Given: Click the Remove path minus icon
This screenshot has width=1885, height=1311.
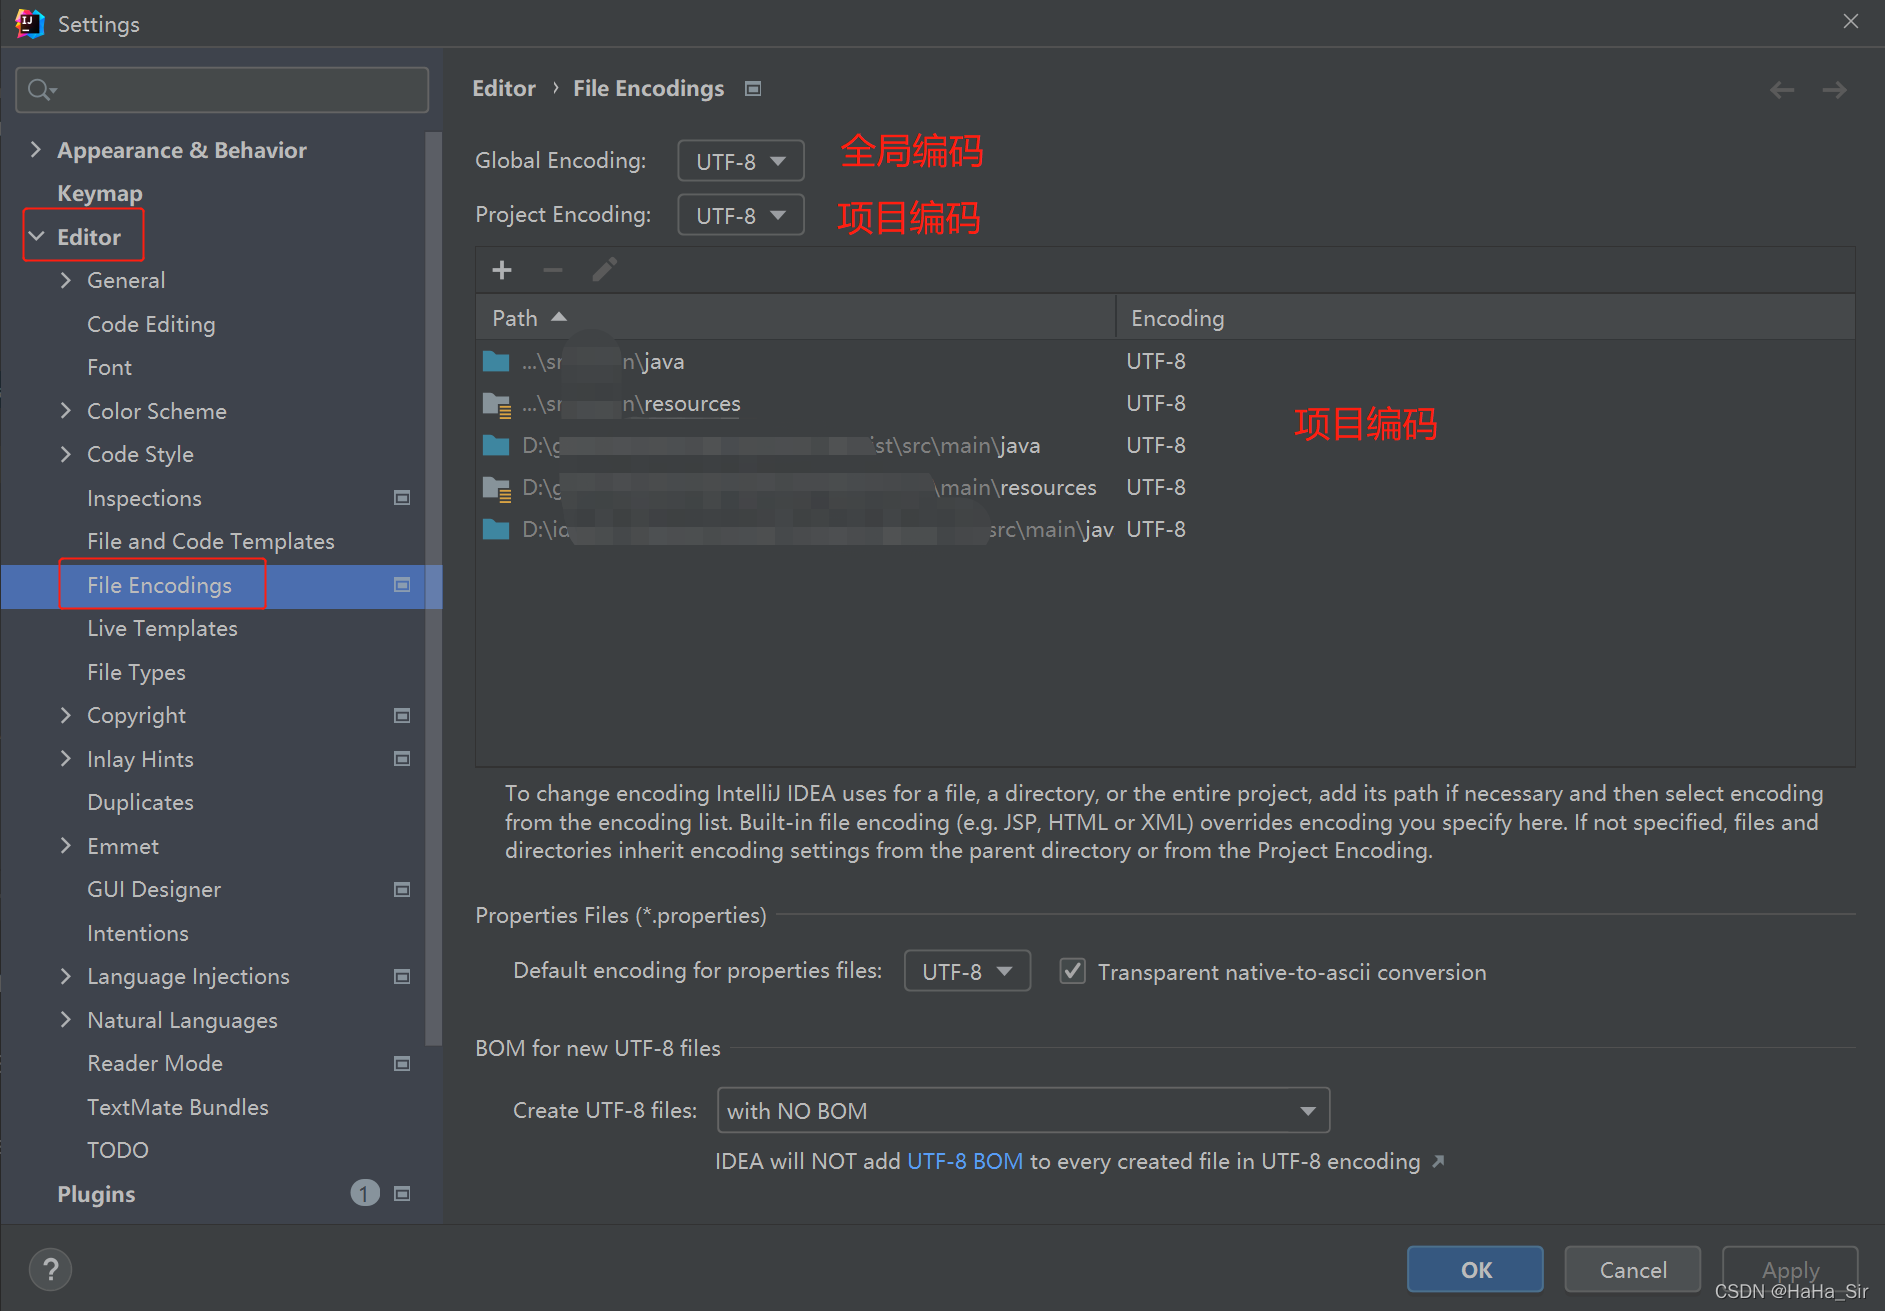Looking at the screenshot, I should point(553,270).
